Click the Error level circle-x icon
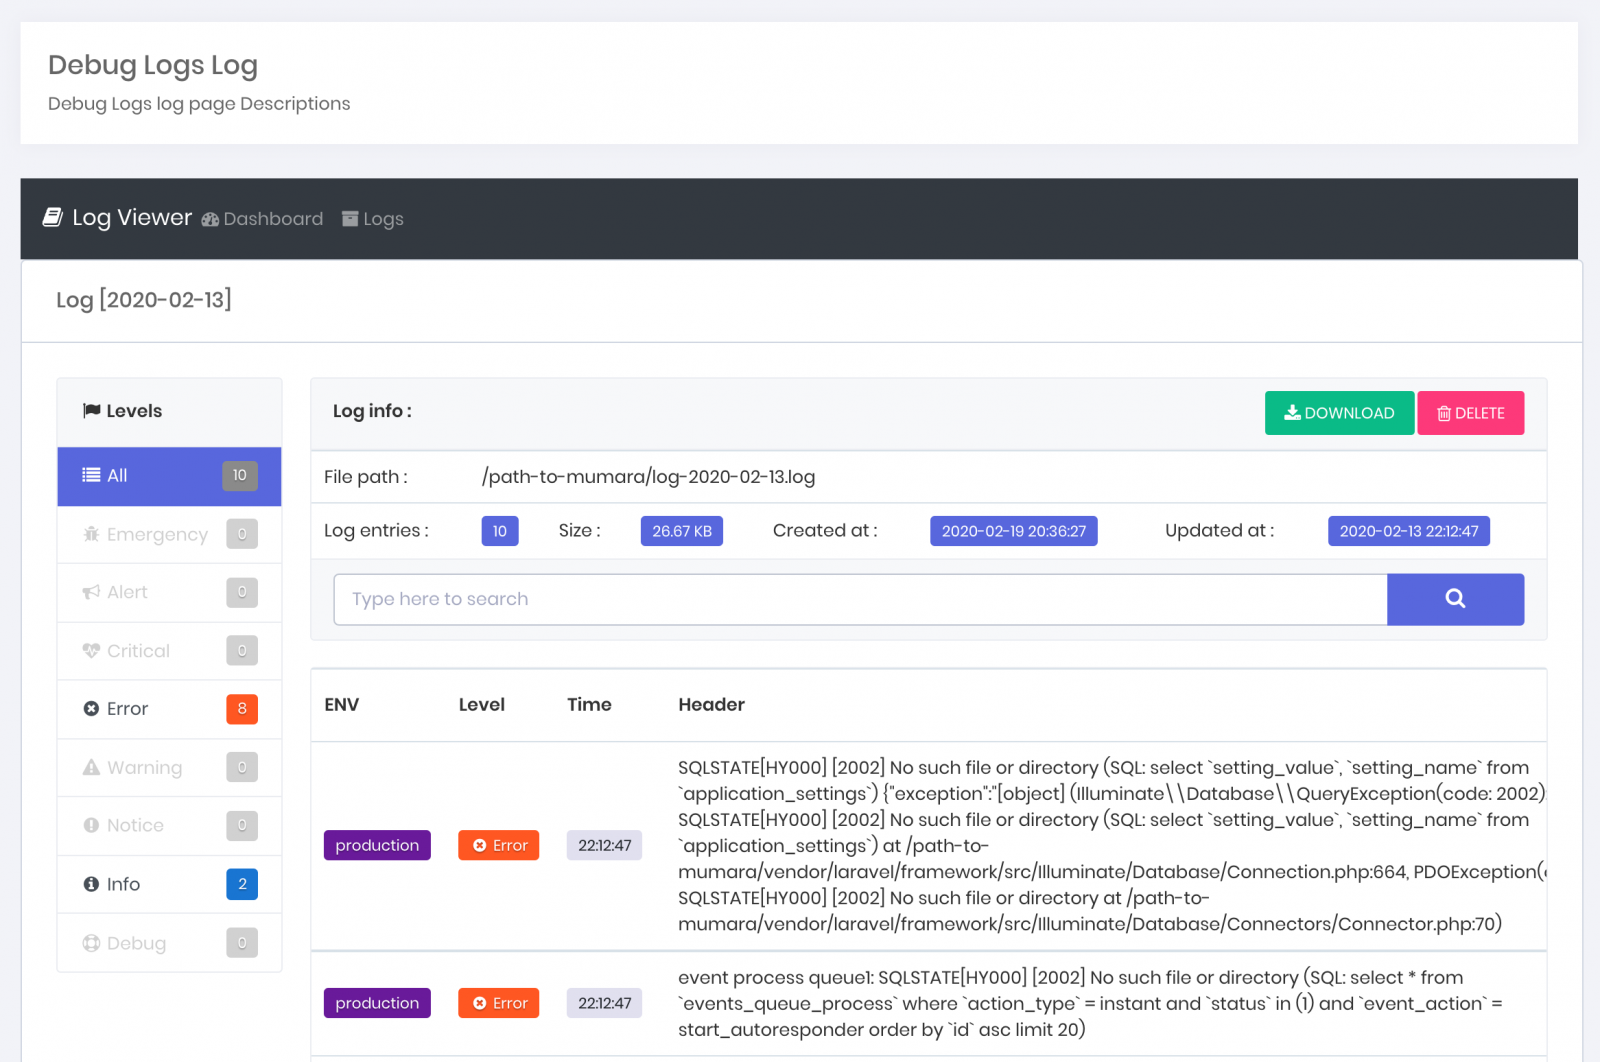Screen dimensions: 1600x1062 point(91,709)
